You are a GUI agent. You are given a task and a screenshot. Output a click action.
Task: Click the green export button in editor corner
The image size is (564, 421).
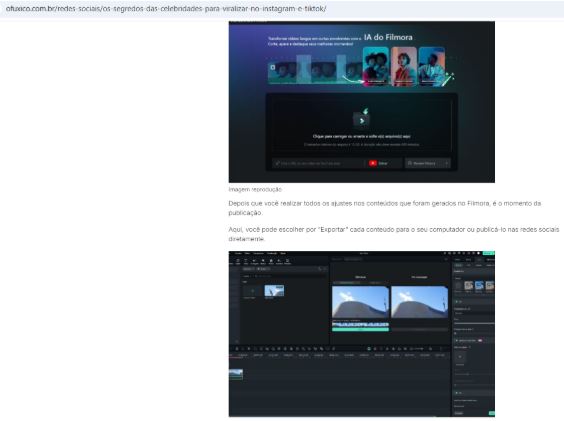click(488, 253)
